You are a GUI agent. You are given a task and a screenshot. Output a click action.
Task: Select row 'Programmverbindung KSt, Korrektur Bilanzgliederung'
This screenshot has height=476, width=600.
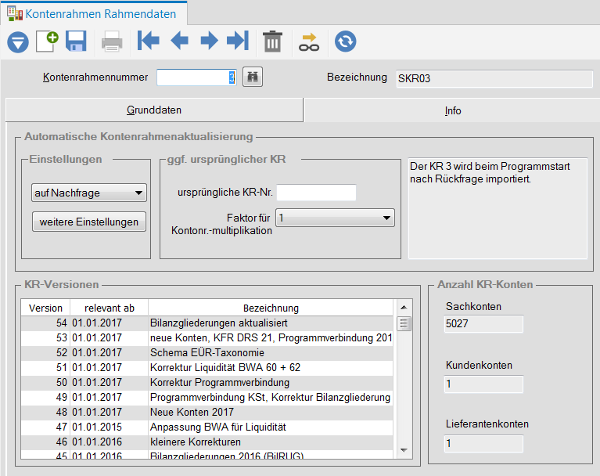click(x=207, y=397)
